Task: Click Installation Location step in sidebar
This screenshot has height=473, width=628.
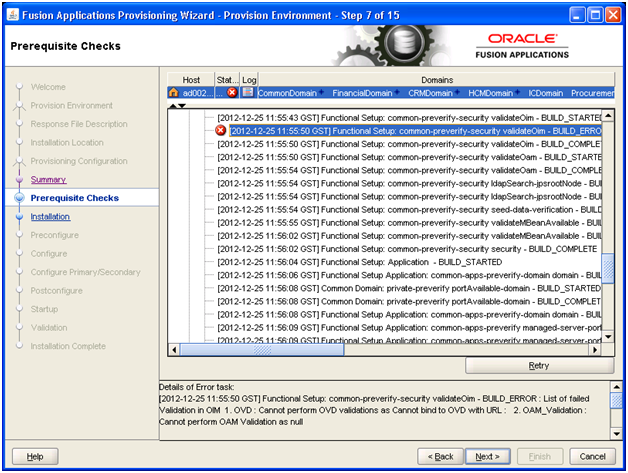Action: (x=67, y=142)
